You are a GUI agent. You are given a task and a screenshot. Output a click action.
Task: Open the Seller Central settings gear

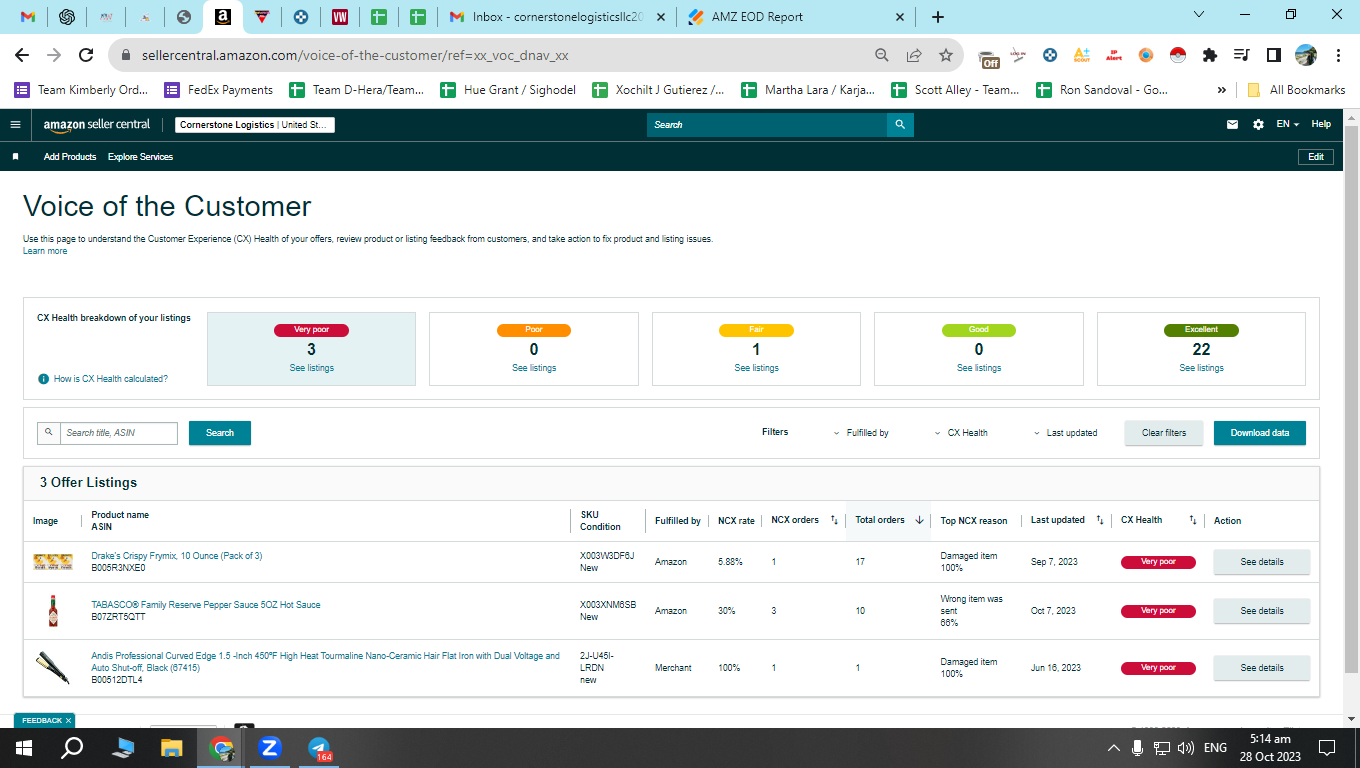point(1258,125)
